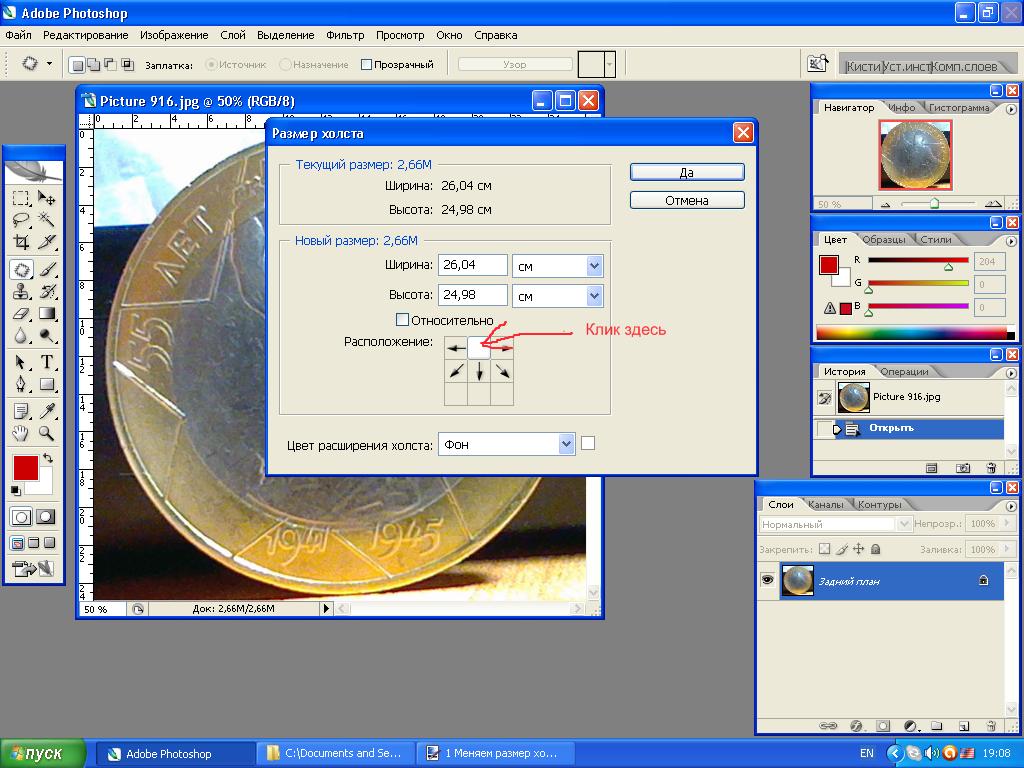Switch to the Каналы tab
This screenshot has width=1024, height=768.
click(x=825, y=505)
